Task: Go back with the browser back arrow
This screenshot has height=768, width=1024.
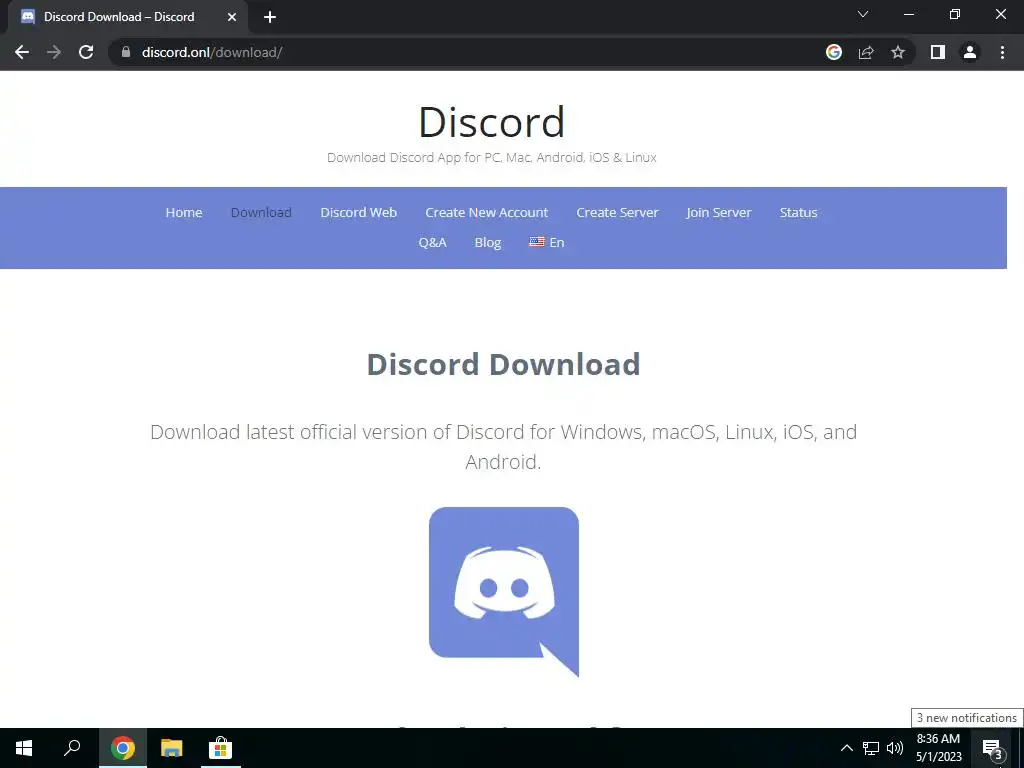Action: (x=22, y=52)
